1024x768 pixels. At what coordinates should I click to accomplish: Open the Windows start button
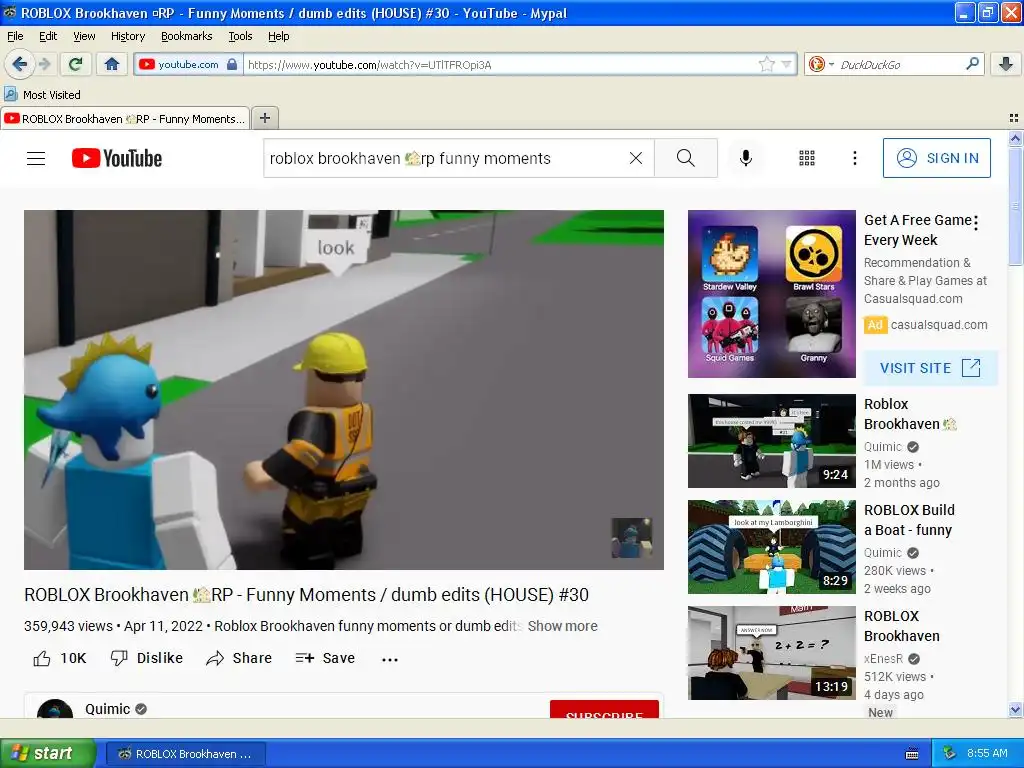tap(47, 754)
